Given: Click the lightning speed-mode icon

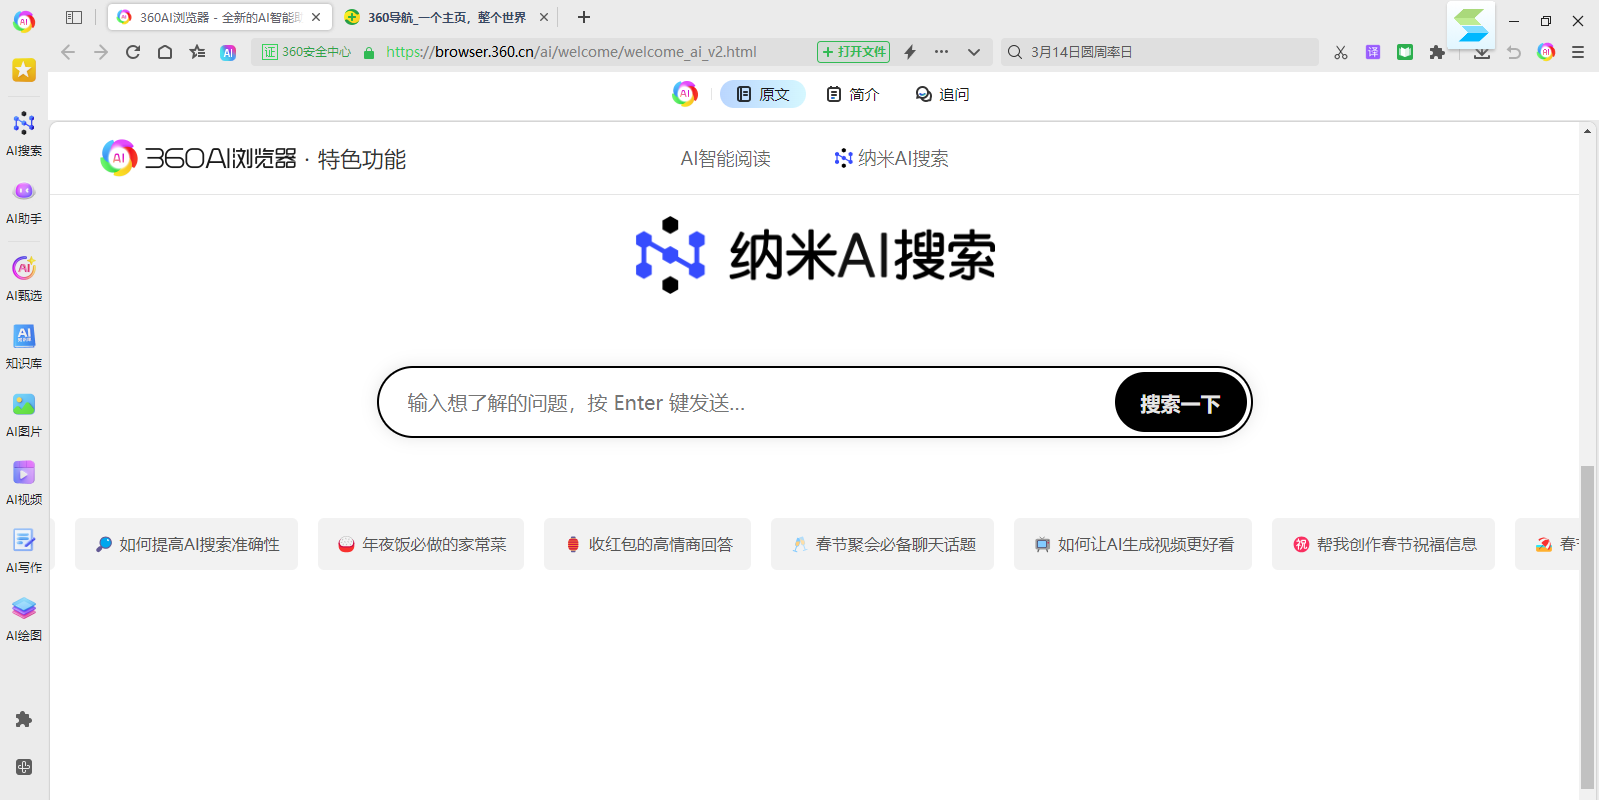Looking at the screenshot, I should 910,52.
